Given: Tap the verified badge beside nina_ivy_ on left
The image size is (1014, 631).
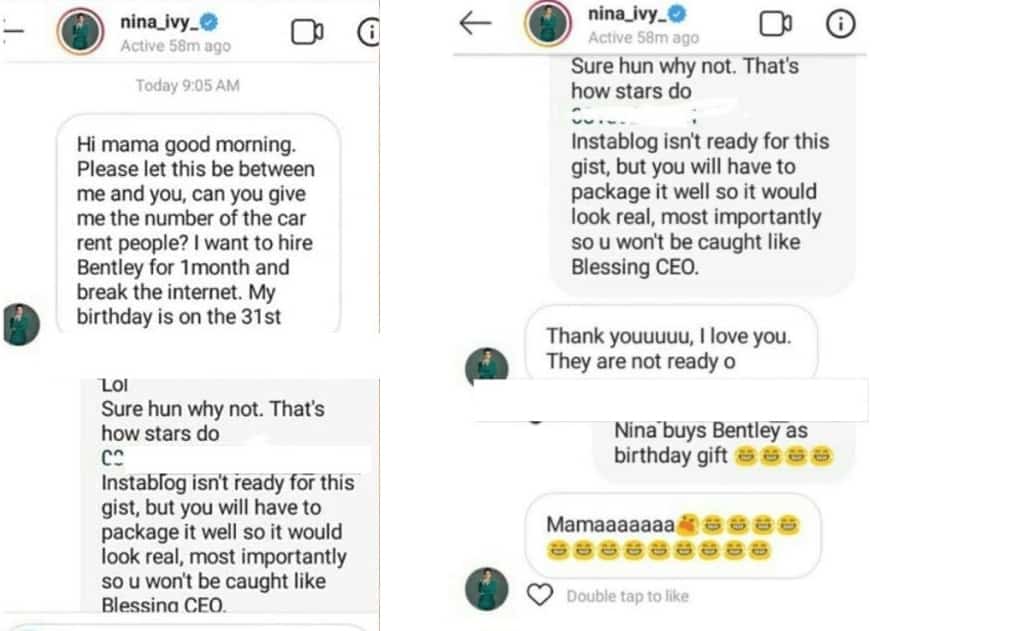Looking at the screenshot, I should tap(210, 22).
